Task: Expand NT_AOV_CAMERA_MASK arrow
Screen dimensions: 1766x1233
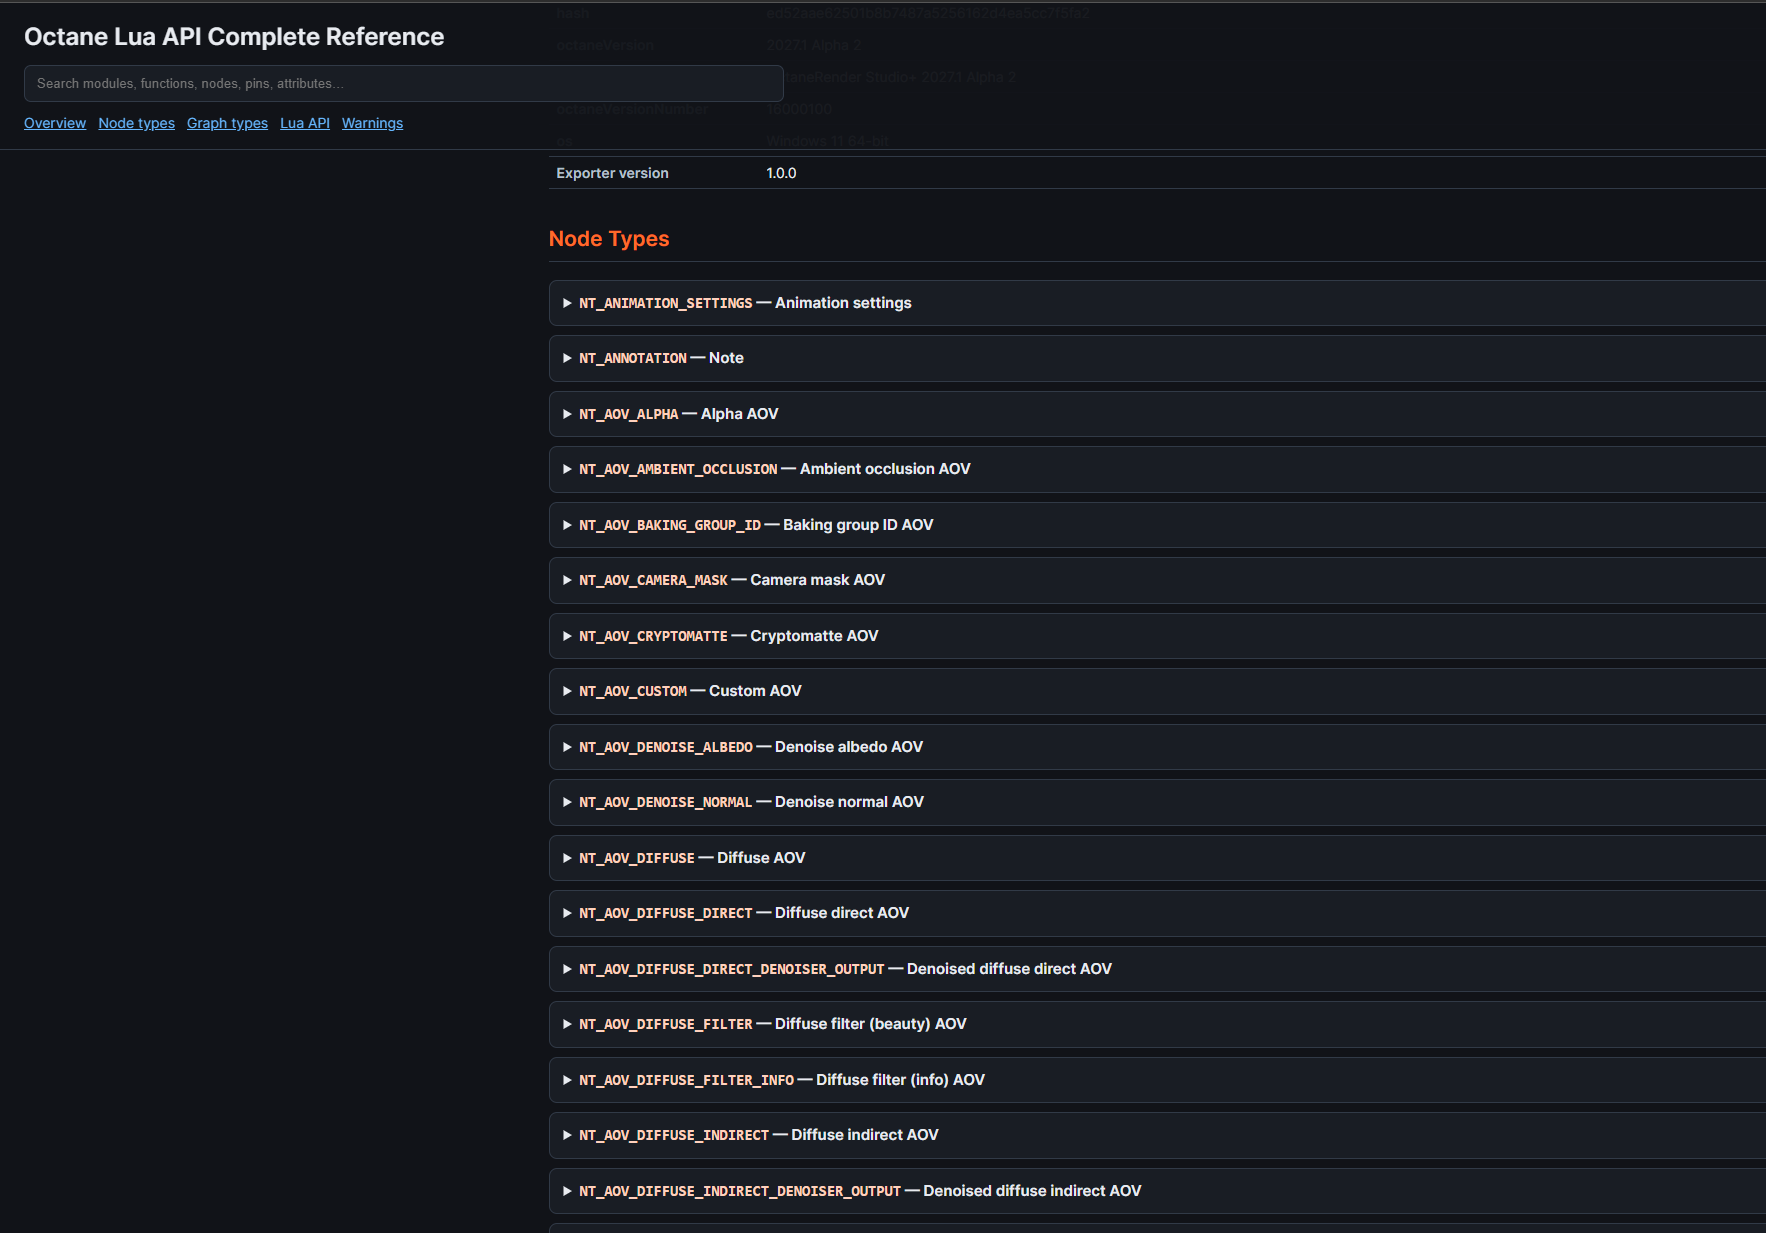Action: coord(567,580)
